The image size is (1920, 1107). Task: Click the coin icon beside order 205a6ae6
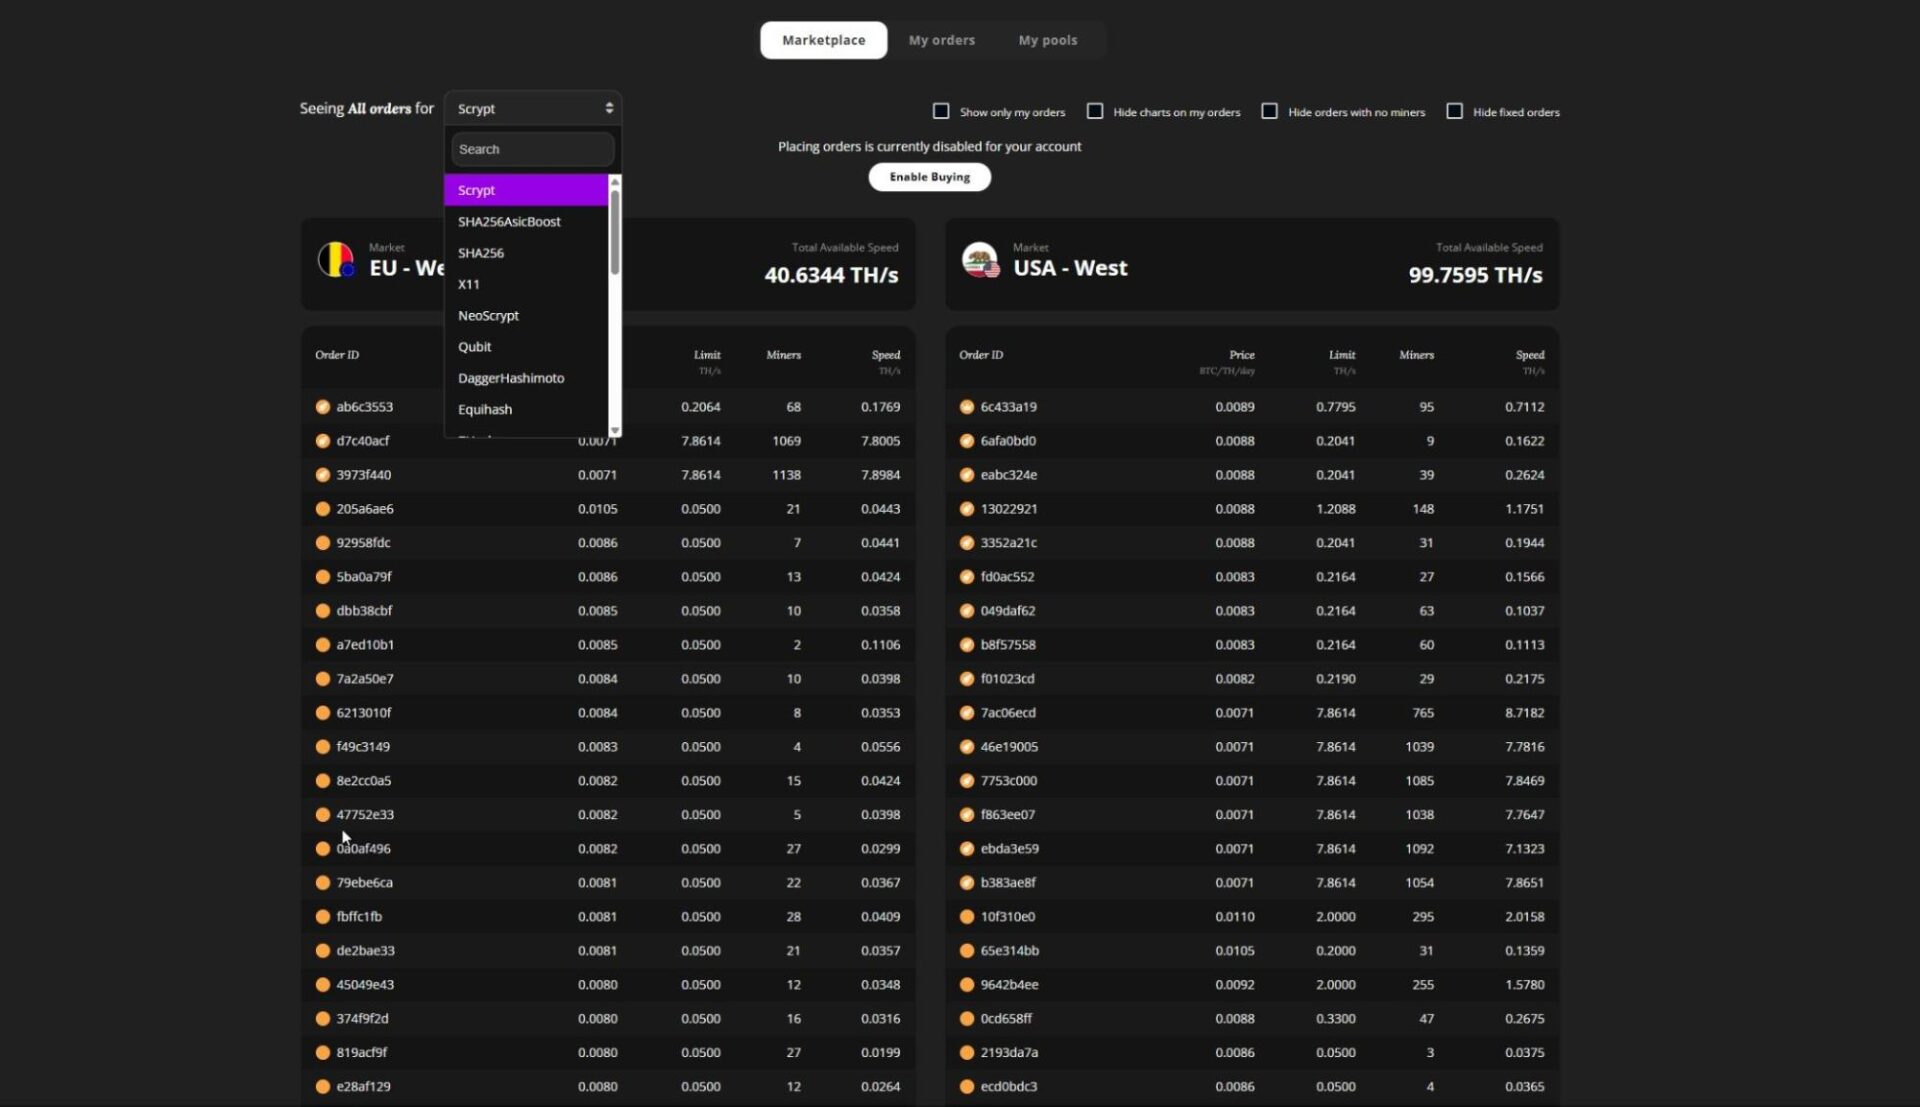pyautogui.click(x=323, y=509)
